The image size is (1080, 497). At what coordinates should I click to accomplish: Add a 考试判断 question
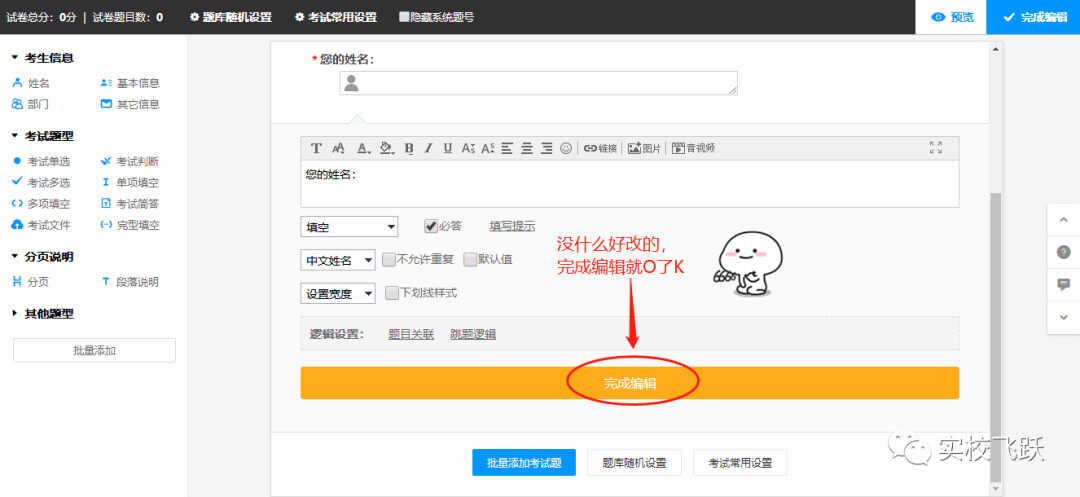coord(130,162)
